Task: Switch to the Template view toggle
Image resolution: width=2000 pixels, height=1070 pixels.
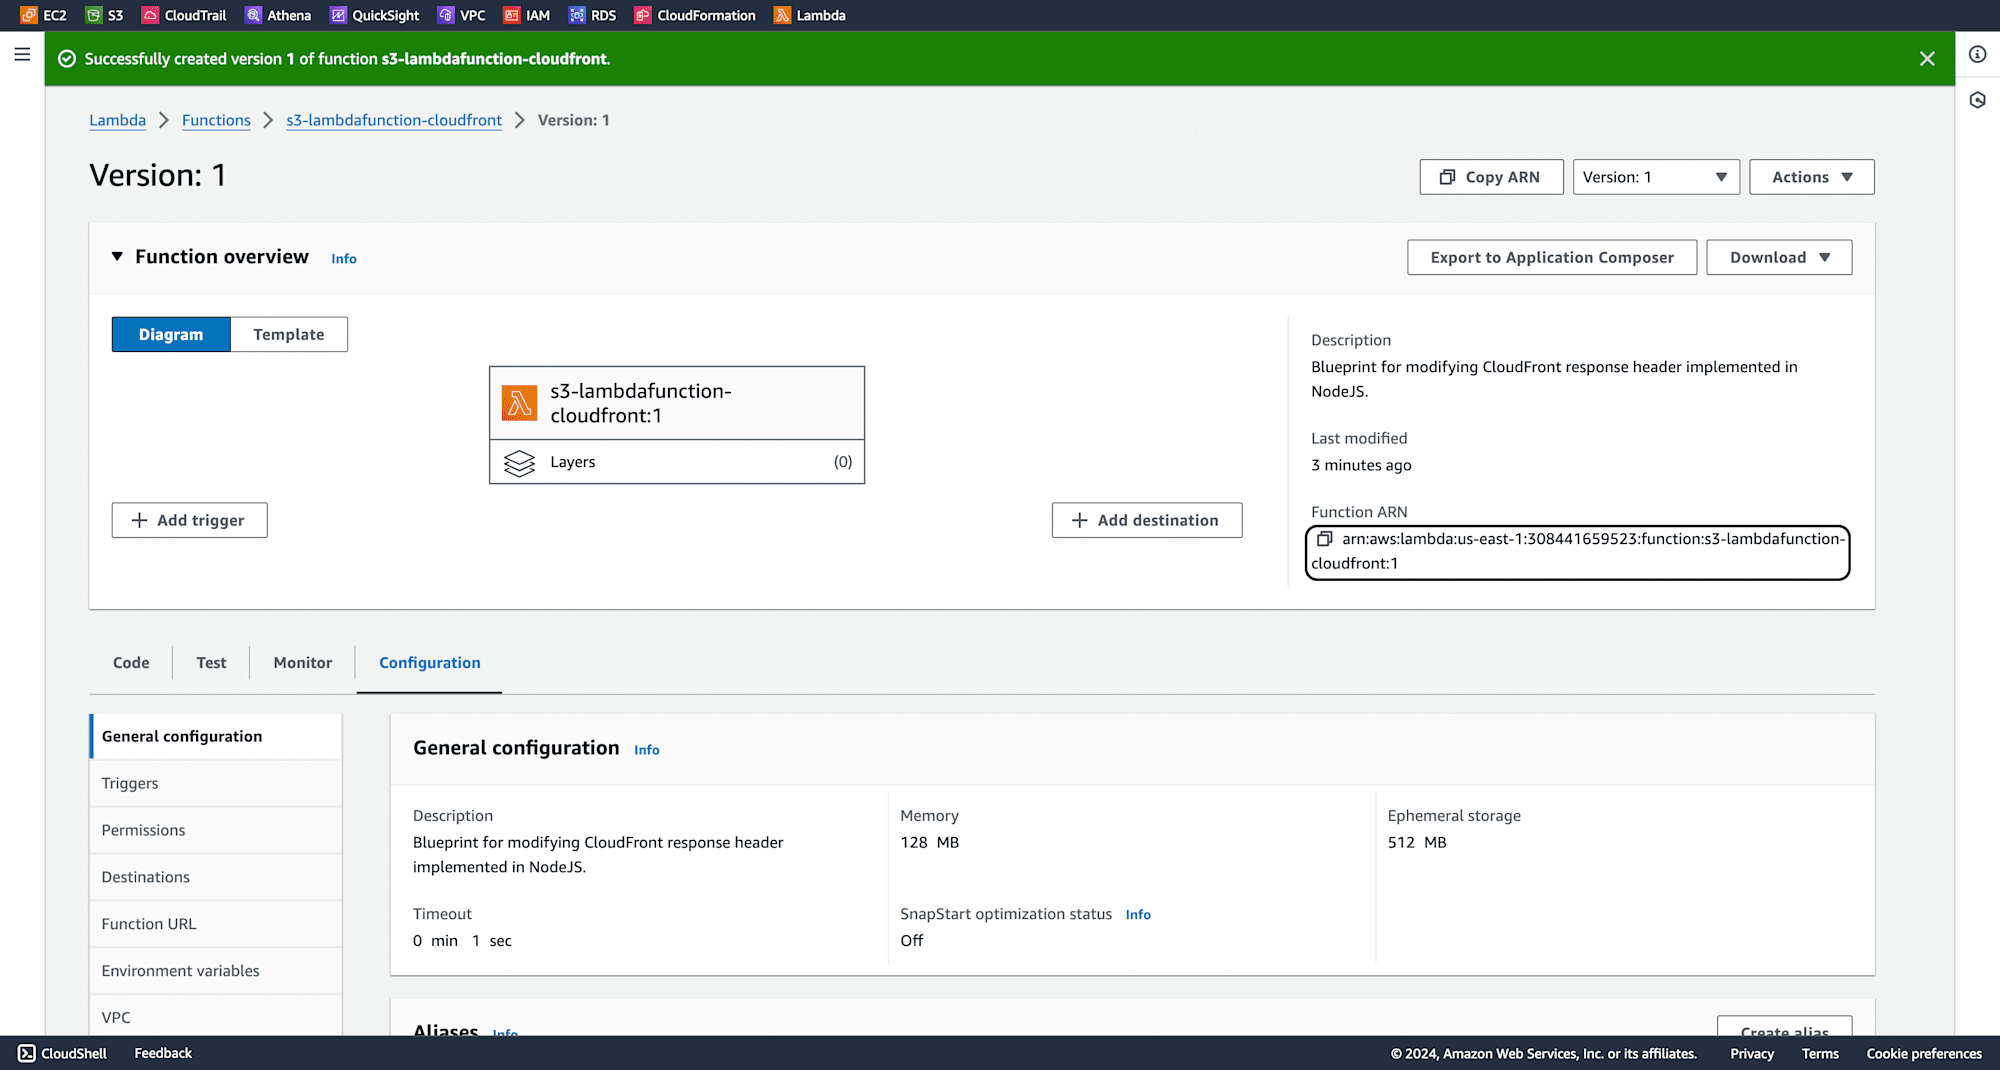Action: click(x=289, y=334)
